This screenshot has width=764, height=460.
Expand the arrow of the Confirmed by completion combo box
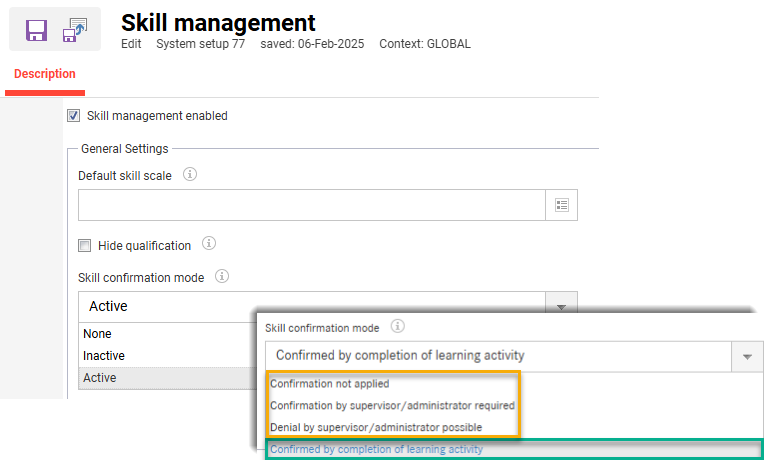[746, 356]
